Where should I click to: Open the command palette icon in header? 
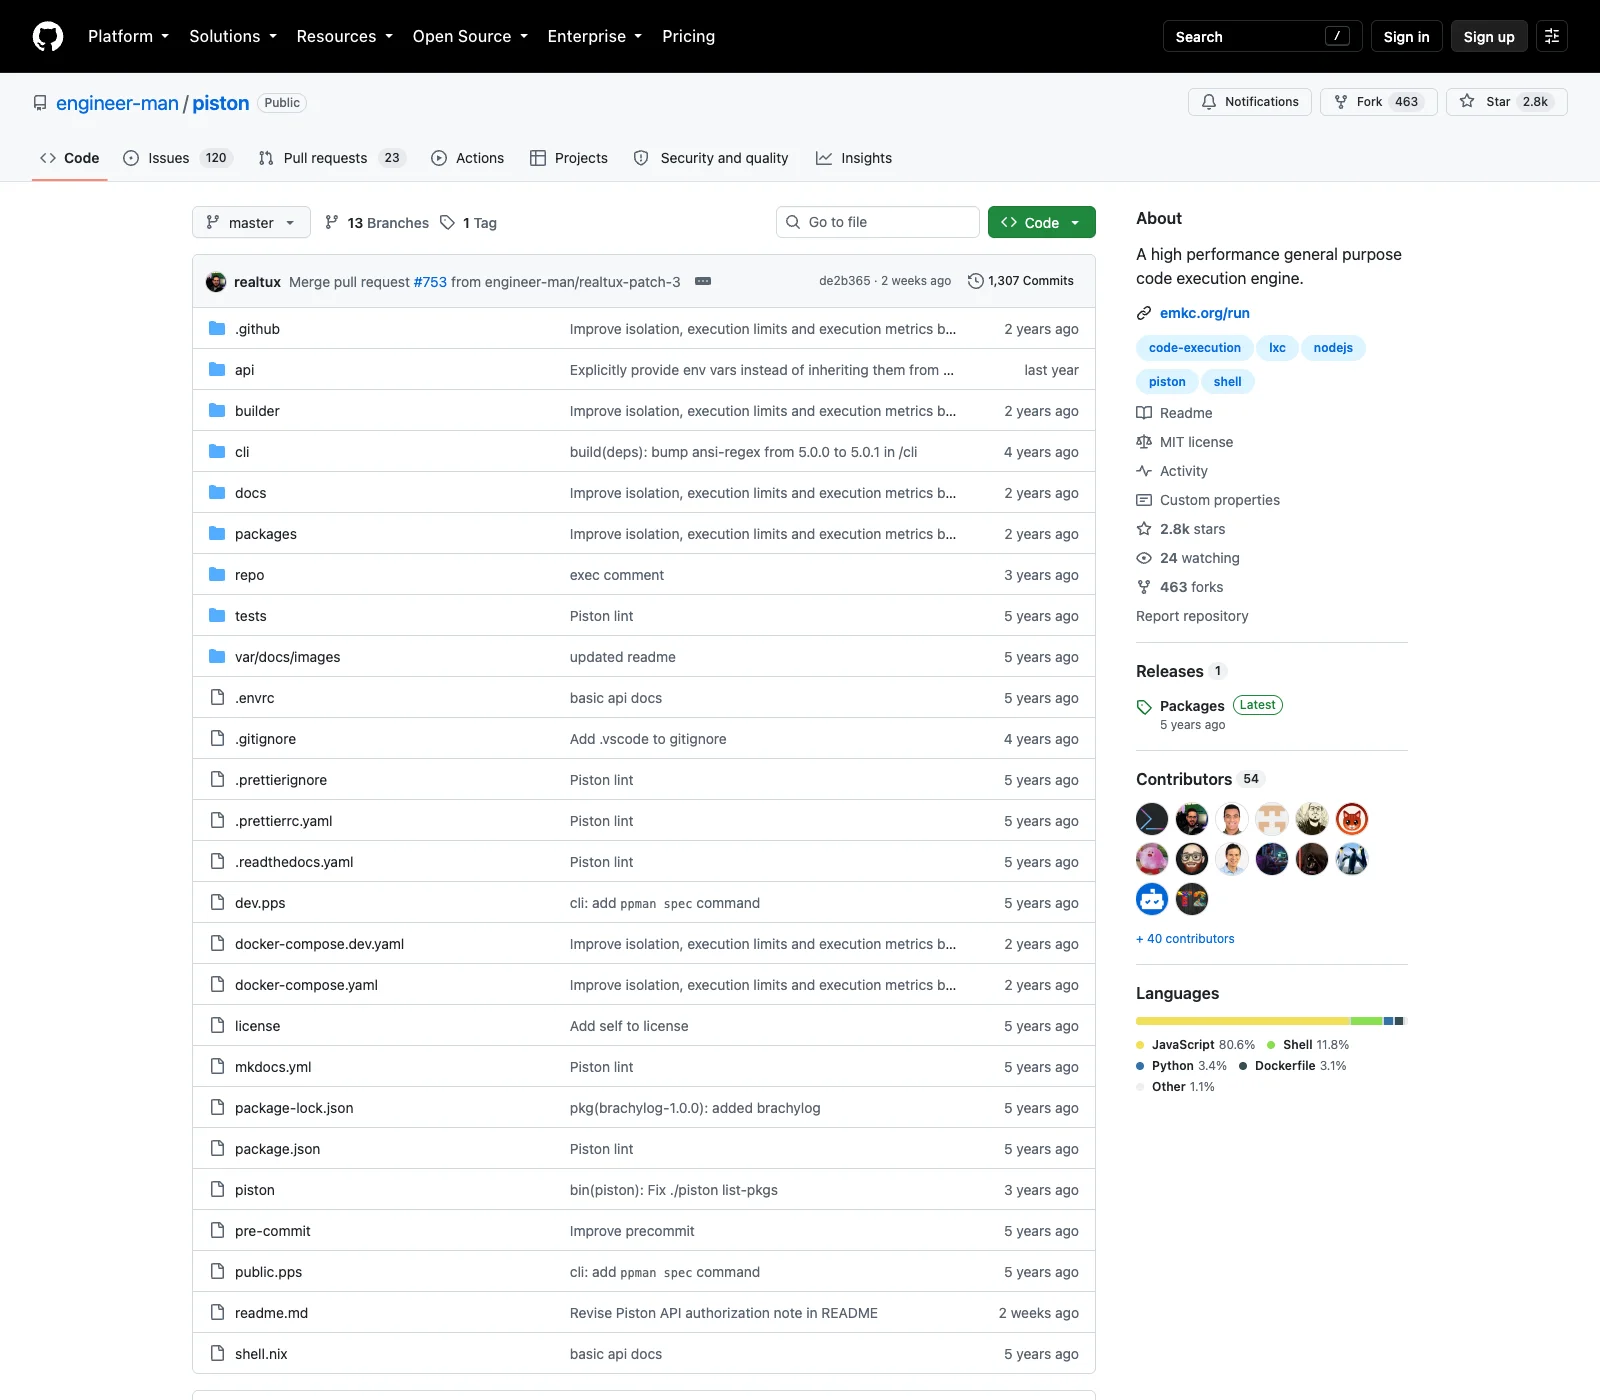[1552, 36]
